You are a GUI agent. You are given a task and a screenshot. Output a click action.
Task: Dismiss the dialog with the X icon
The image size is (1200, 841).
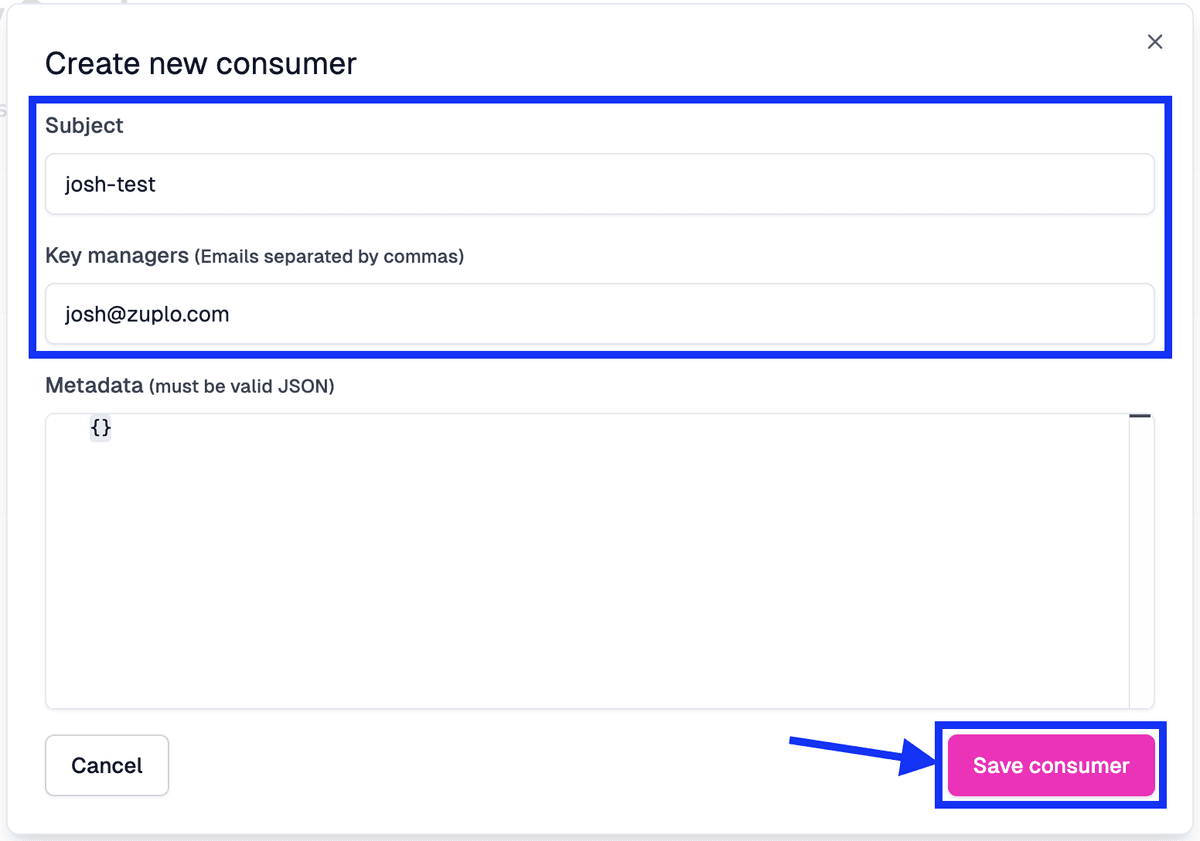1155,41
